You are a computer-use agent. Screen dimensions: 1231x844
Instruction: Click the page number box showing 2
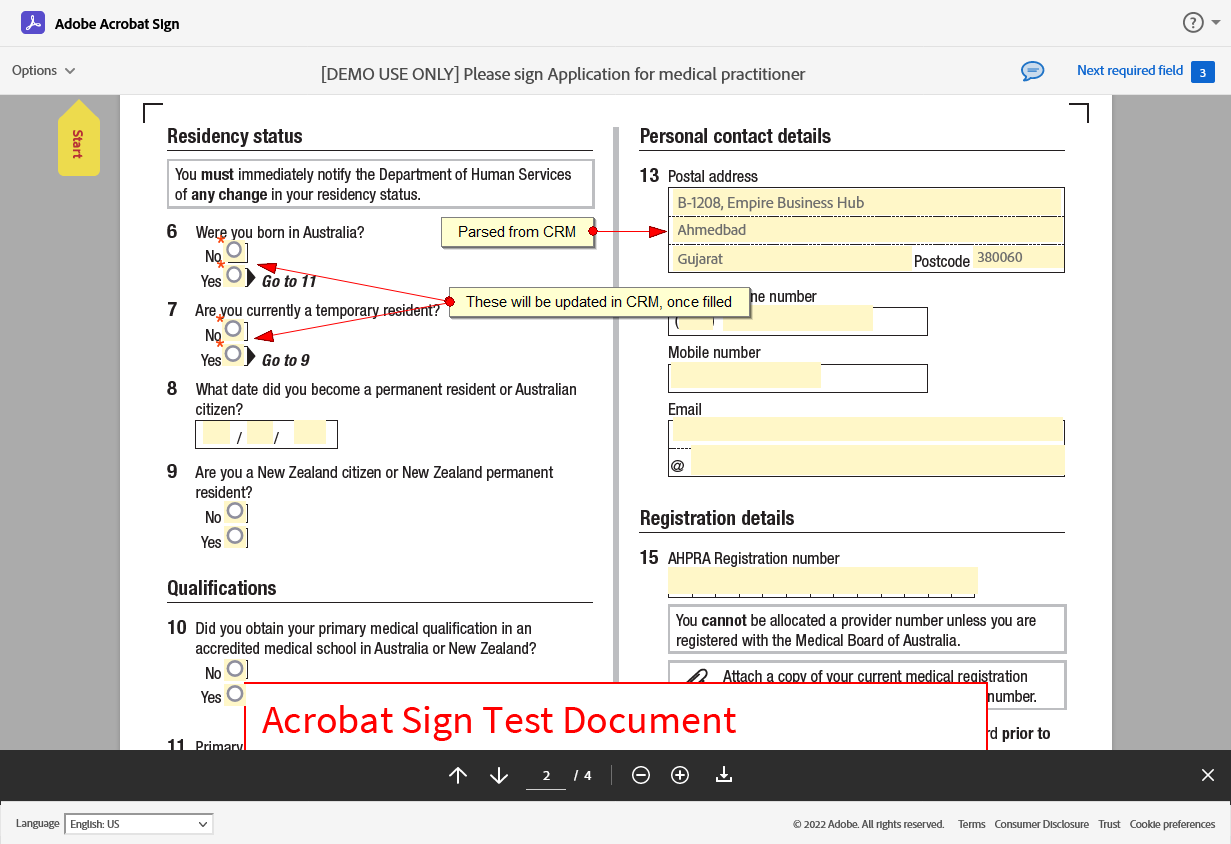tap(546, 776)
